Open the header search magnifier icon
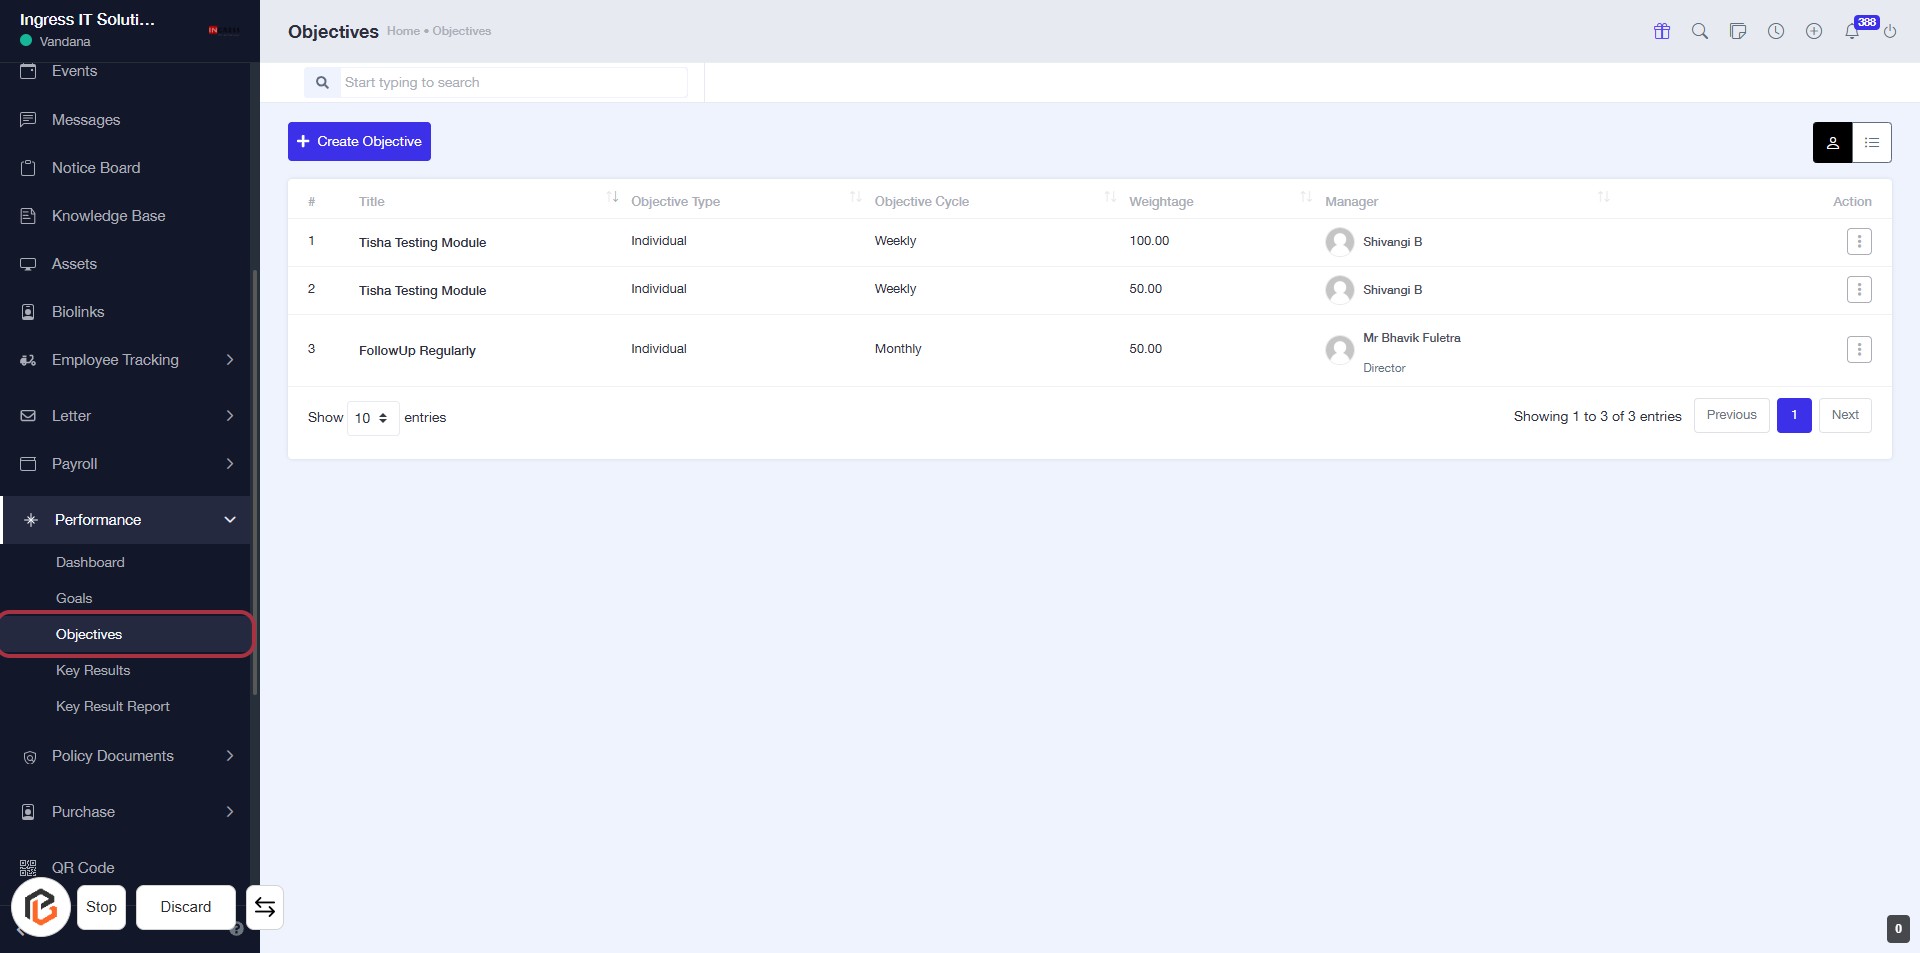Image resolution: width=1920 pixels, height=953 pixels. pyautogui.click(x=1700, y=31)
